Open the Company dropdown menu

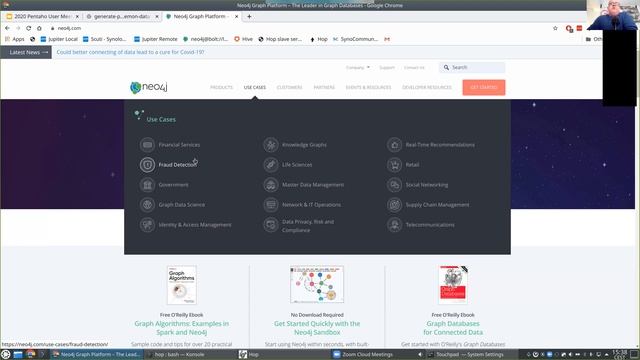click(x=358, y=67)
